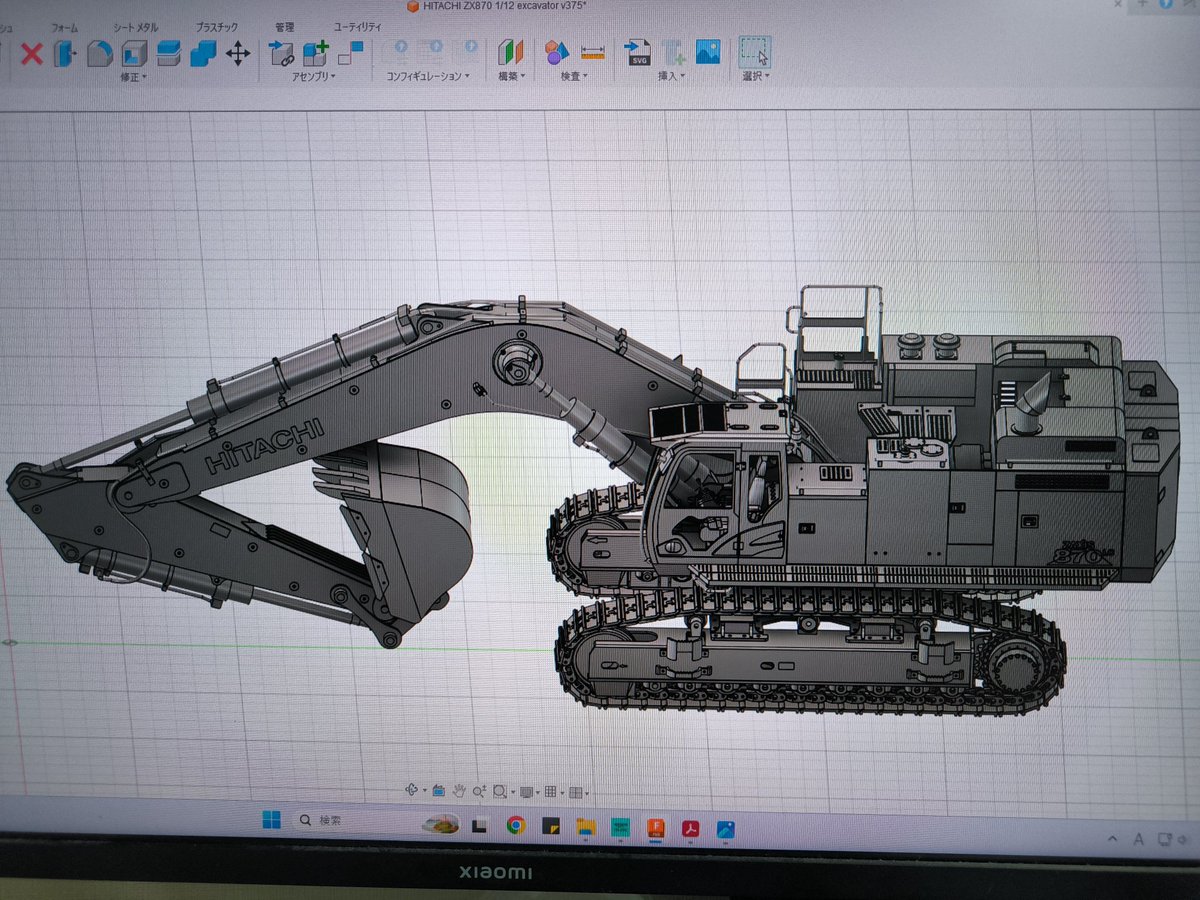Click the Fit zoom window icon
Image resolution: width=1200 pixels, height=900 pixels.
[x=501, y=792]
